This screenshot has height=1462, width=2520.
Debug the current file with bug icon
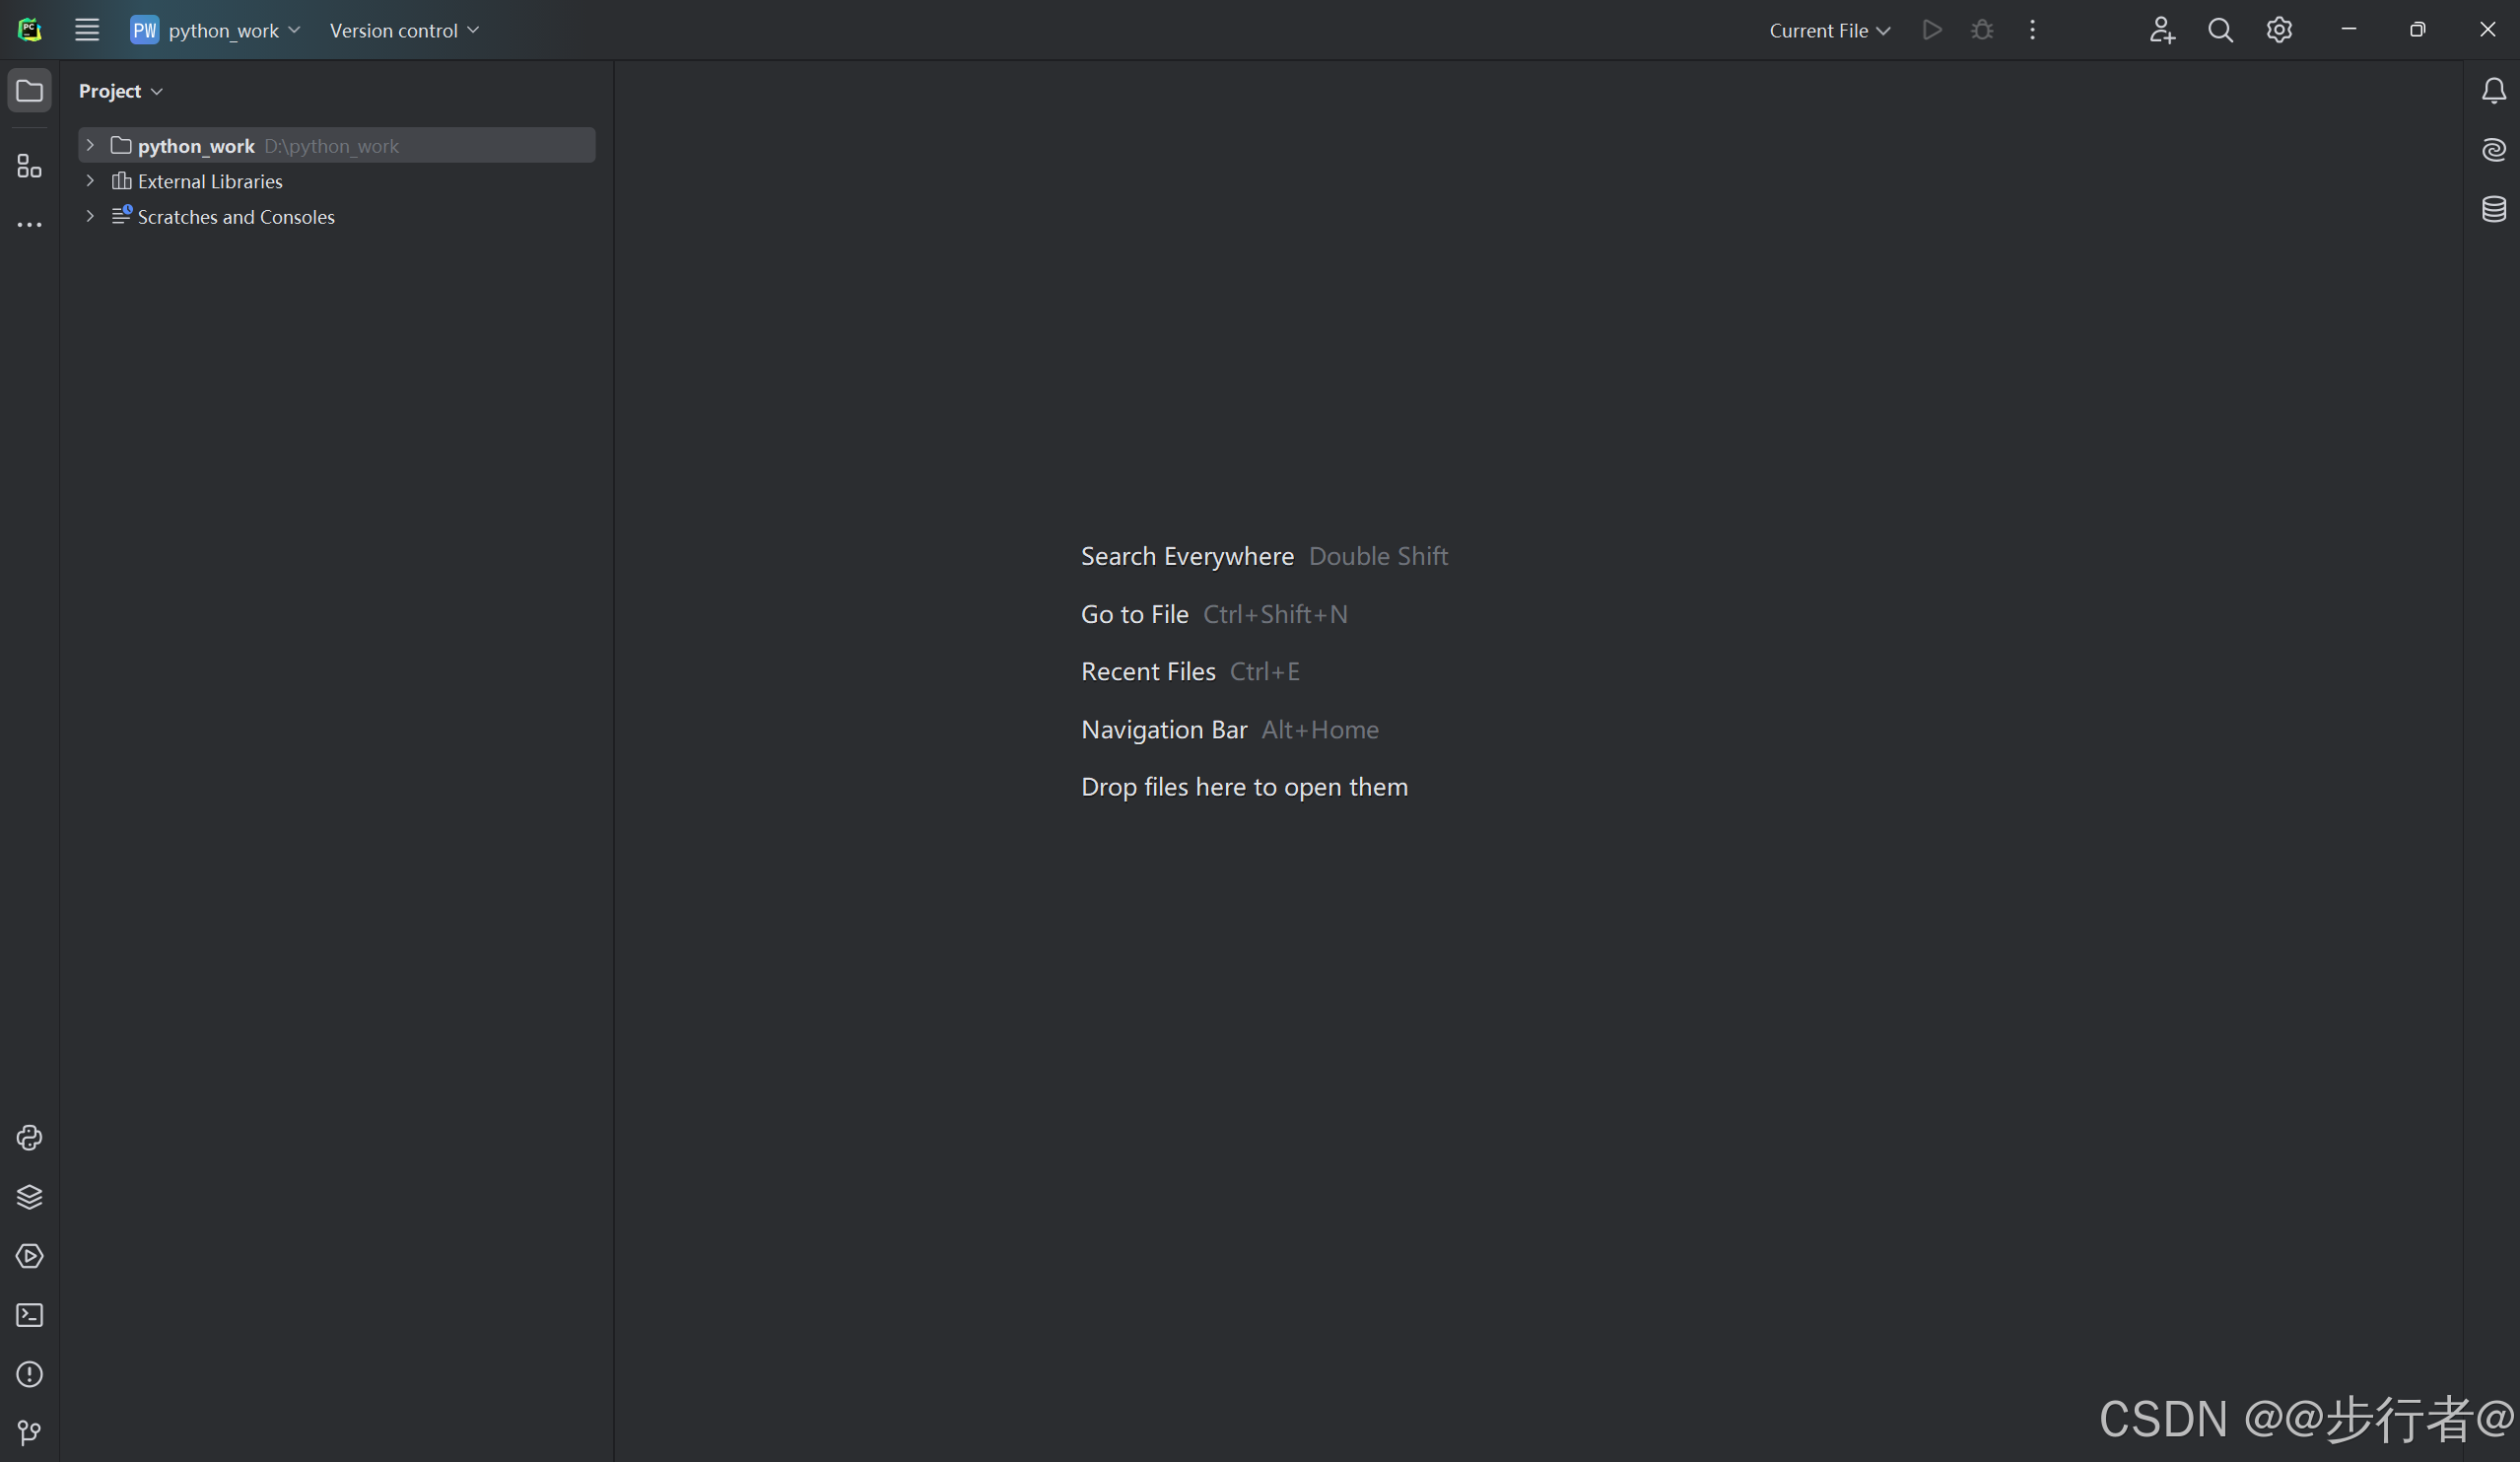click(x=1982, y=30)
